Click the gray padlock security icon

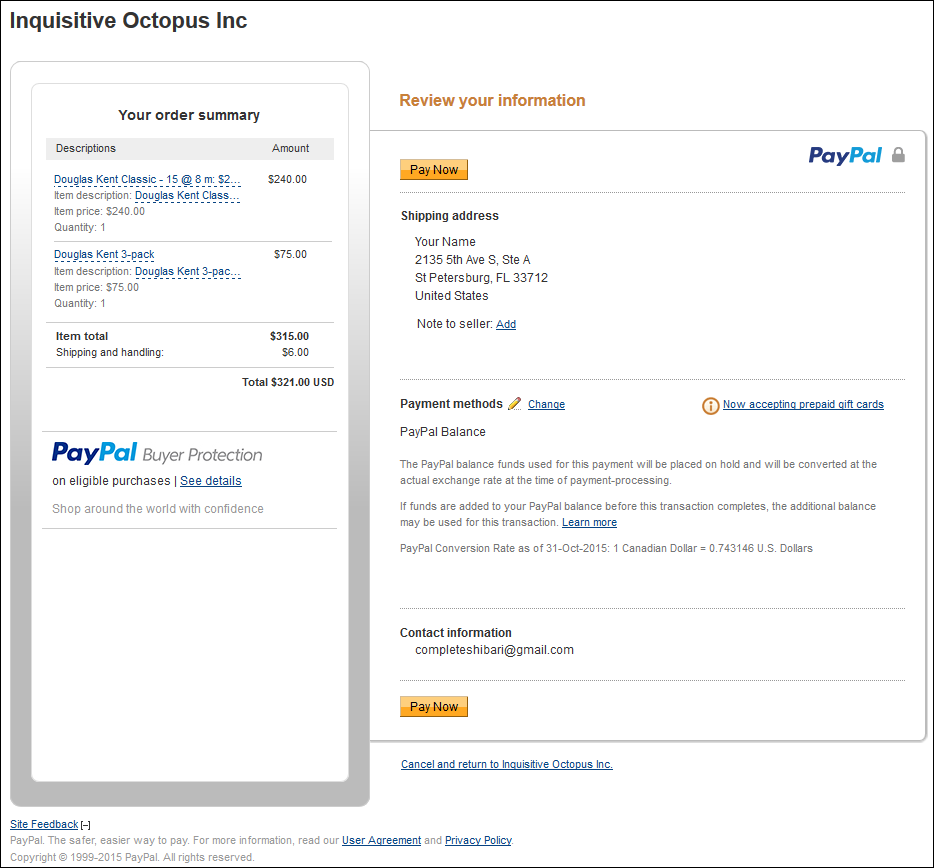coord(898,155)
